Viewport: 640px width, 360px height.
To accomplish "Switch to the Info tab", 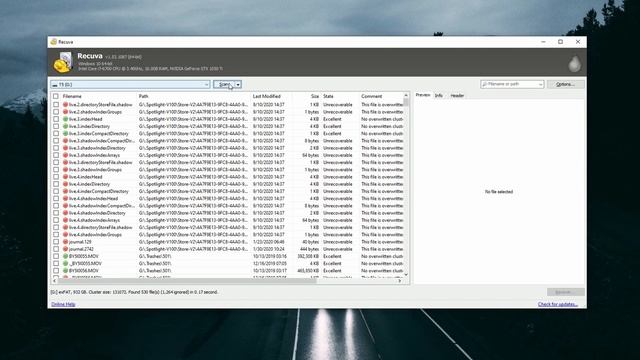I will coord(439,96).
